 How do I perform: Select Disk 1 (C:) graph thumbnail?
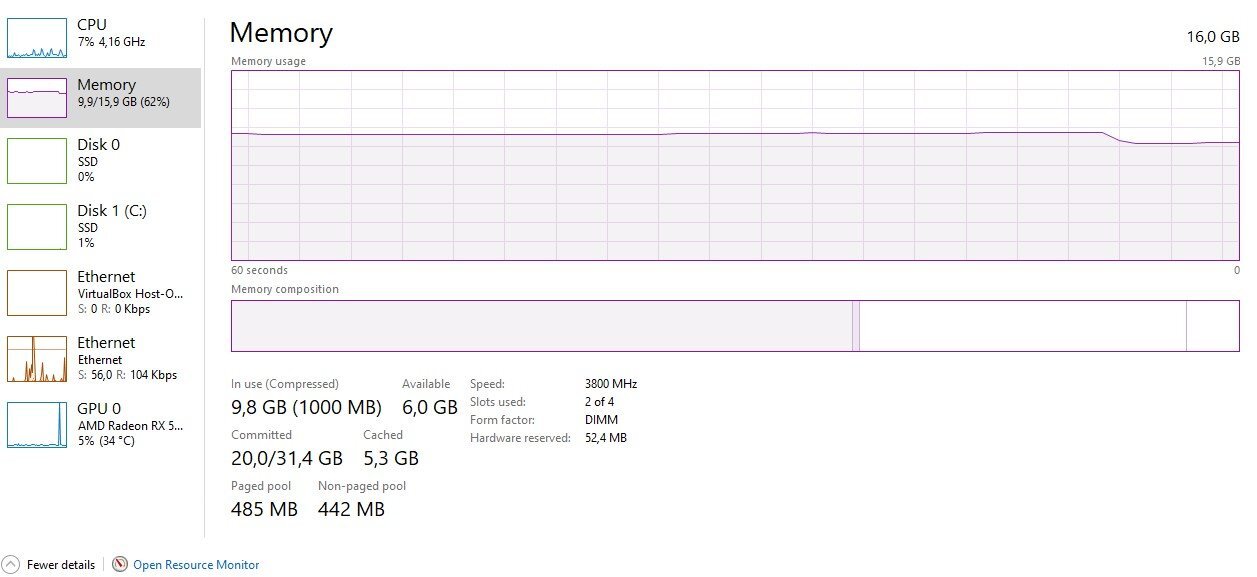point(37,227)
